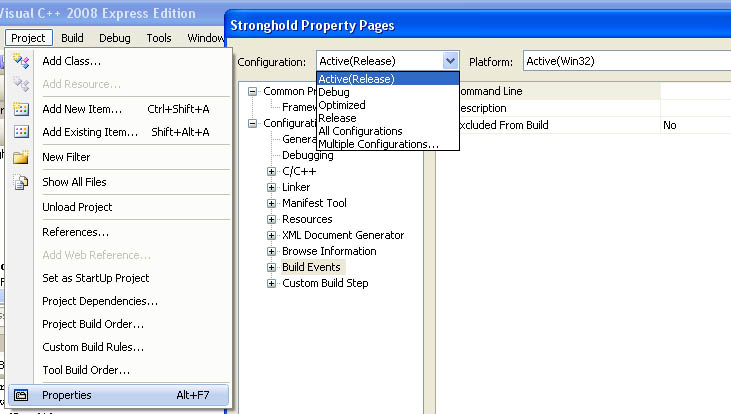The width and height of the screenshot is (731, 414).
Task: Collapse the Common Properties tree node
Action: (x=252, y=91)
